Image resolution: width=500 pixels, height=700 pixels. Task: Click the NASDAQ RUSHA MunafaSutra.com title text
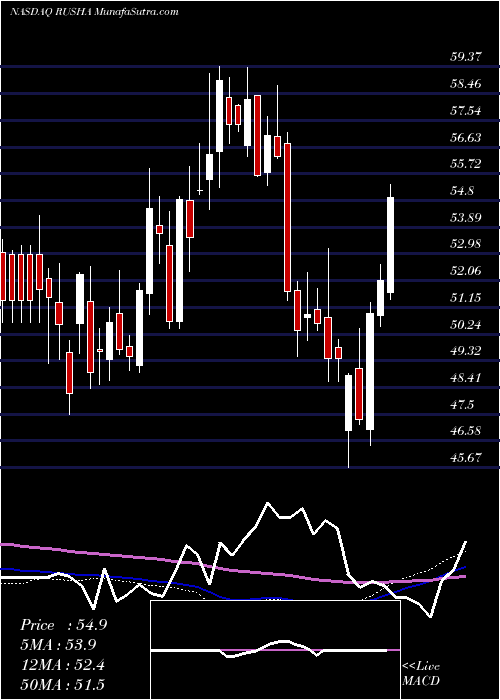coord(94,12)
